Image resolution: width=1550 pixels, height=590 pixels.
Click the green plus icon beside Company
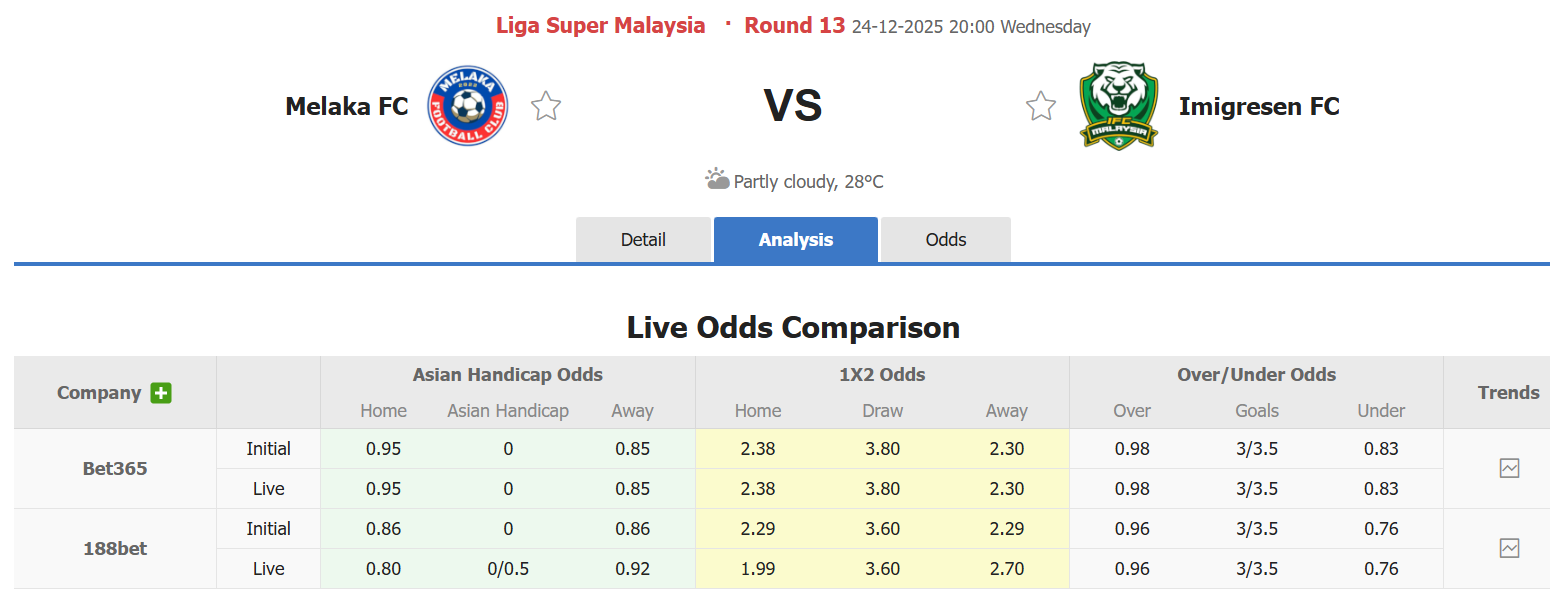tap(161, 393)
